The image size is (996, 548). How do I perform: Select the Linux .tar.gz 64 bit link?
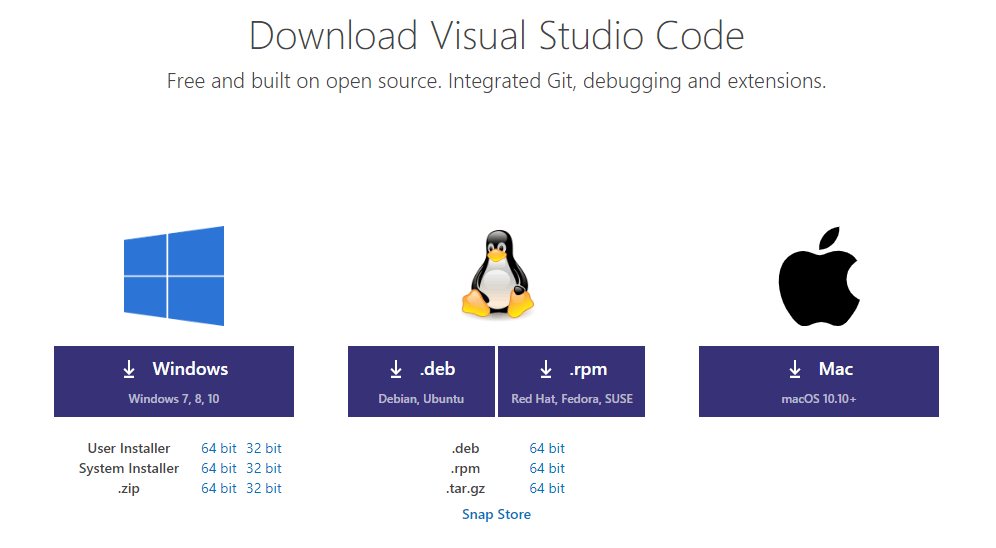tap(547, 488)
